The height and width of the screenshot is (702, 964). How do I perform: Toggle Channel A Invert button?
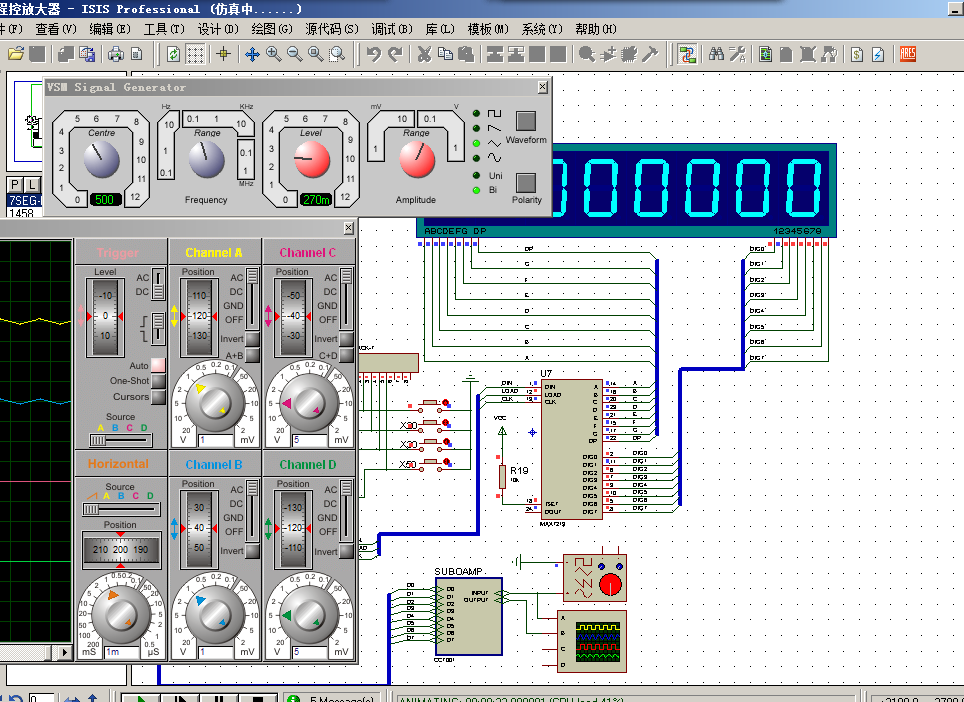(252, 339)
